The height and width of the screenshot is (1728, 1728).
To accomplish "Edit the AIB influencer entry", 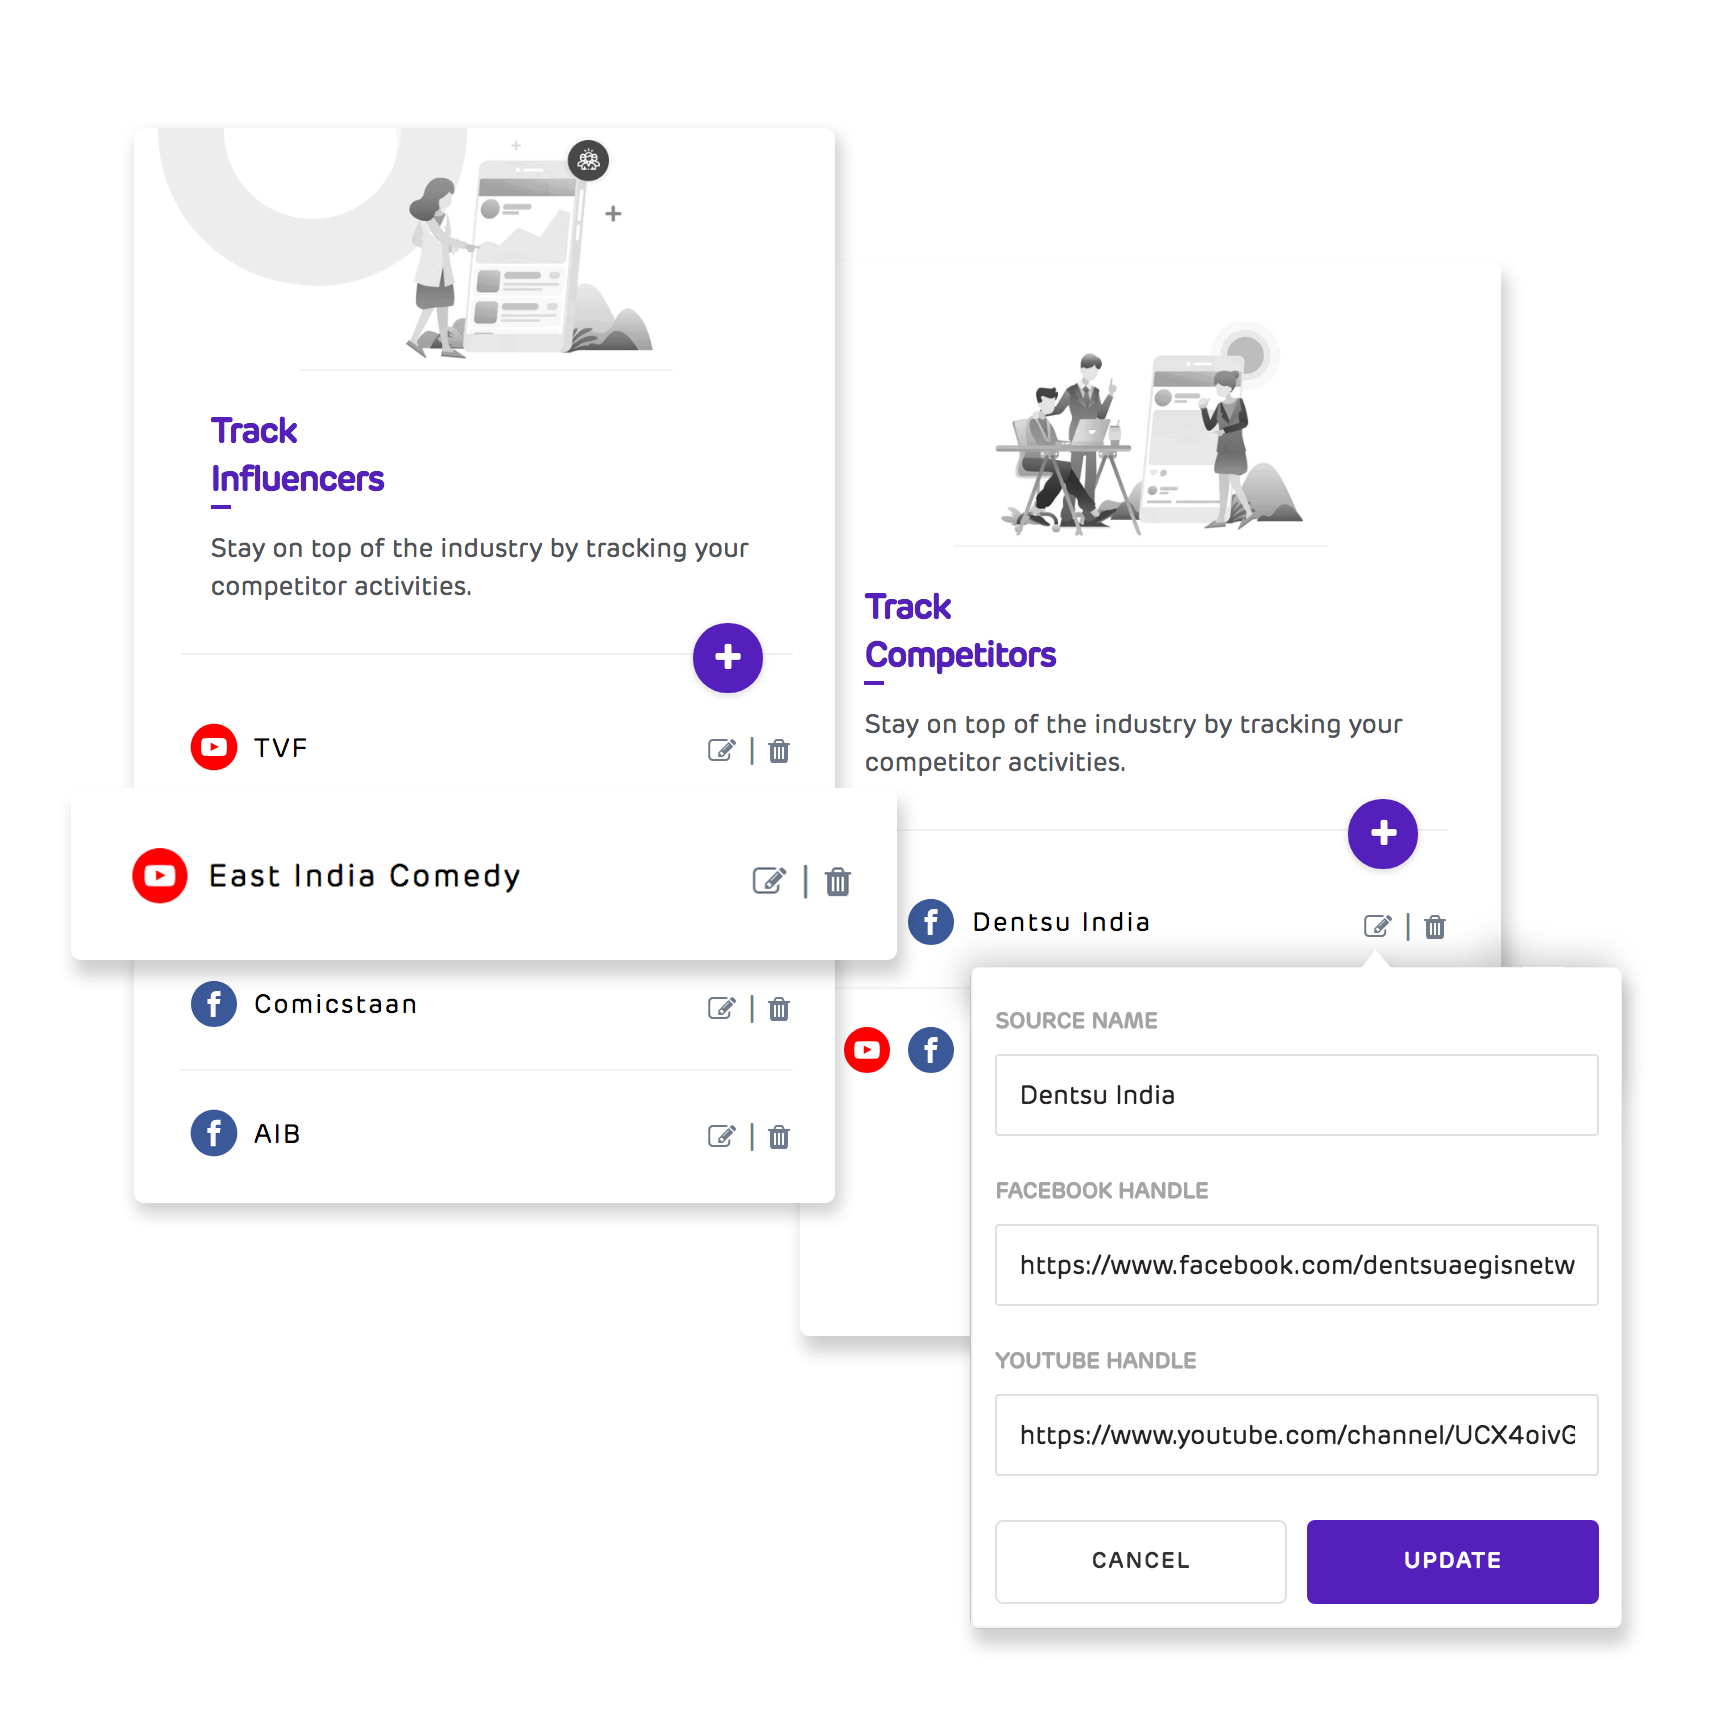I will point(721,1136).
